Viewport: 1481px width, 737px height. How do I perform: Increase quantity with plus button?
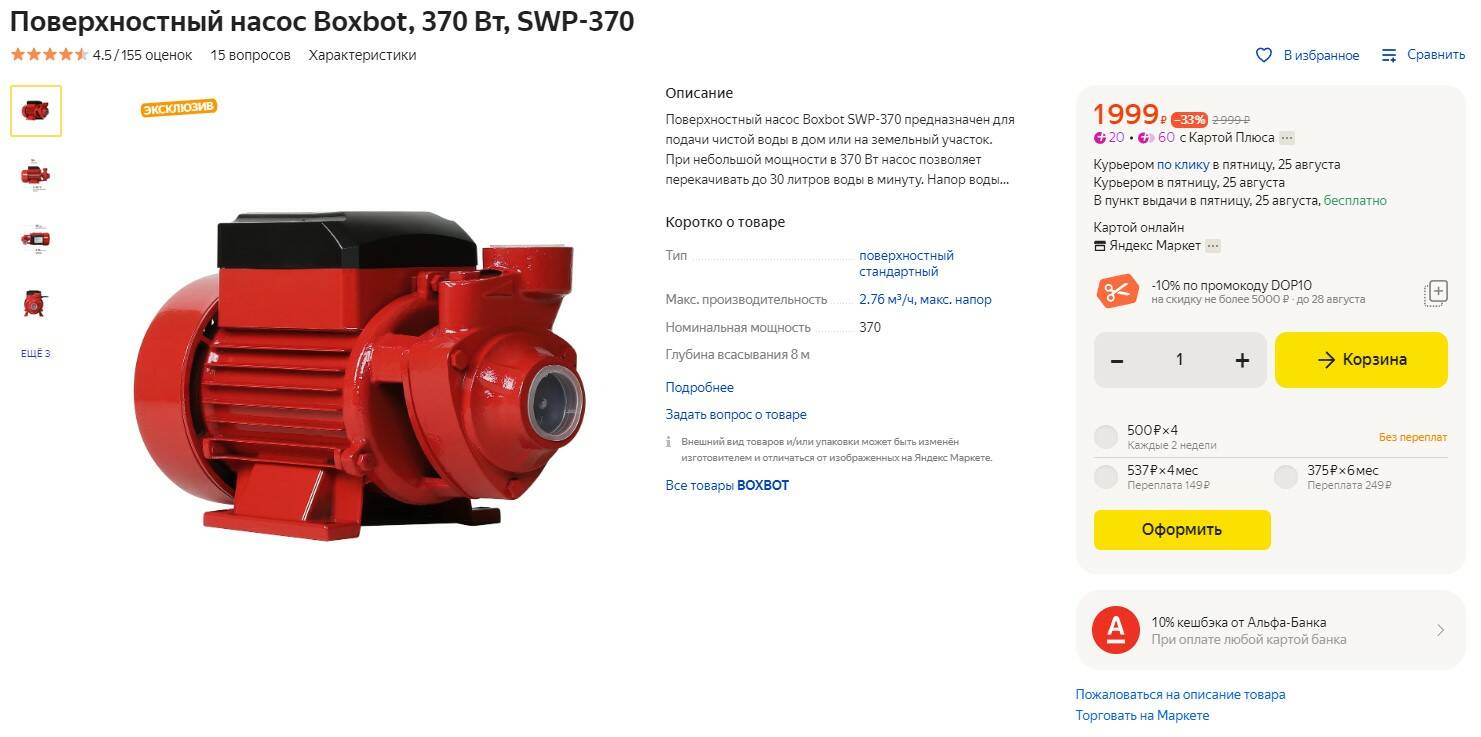click(1242, 360)
